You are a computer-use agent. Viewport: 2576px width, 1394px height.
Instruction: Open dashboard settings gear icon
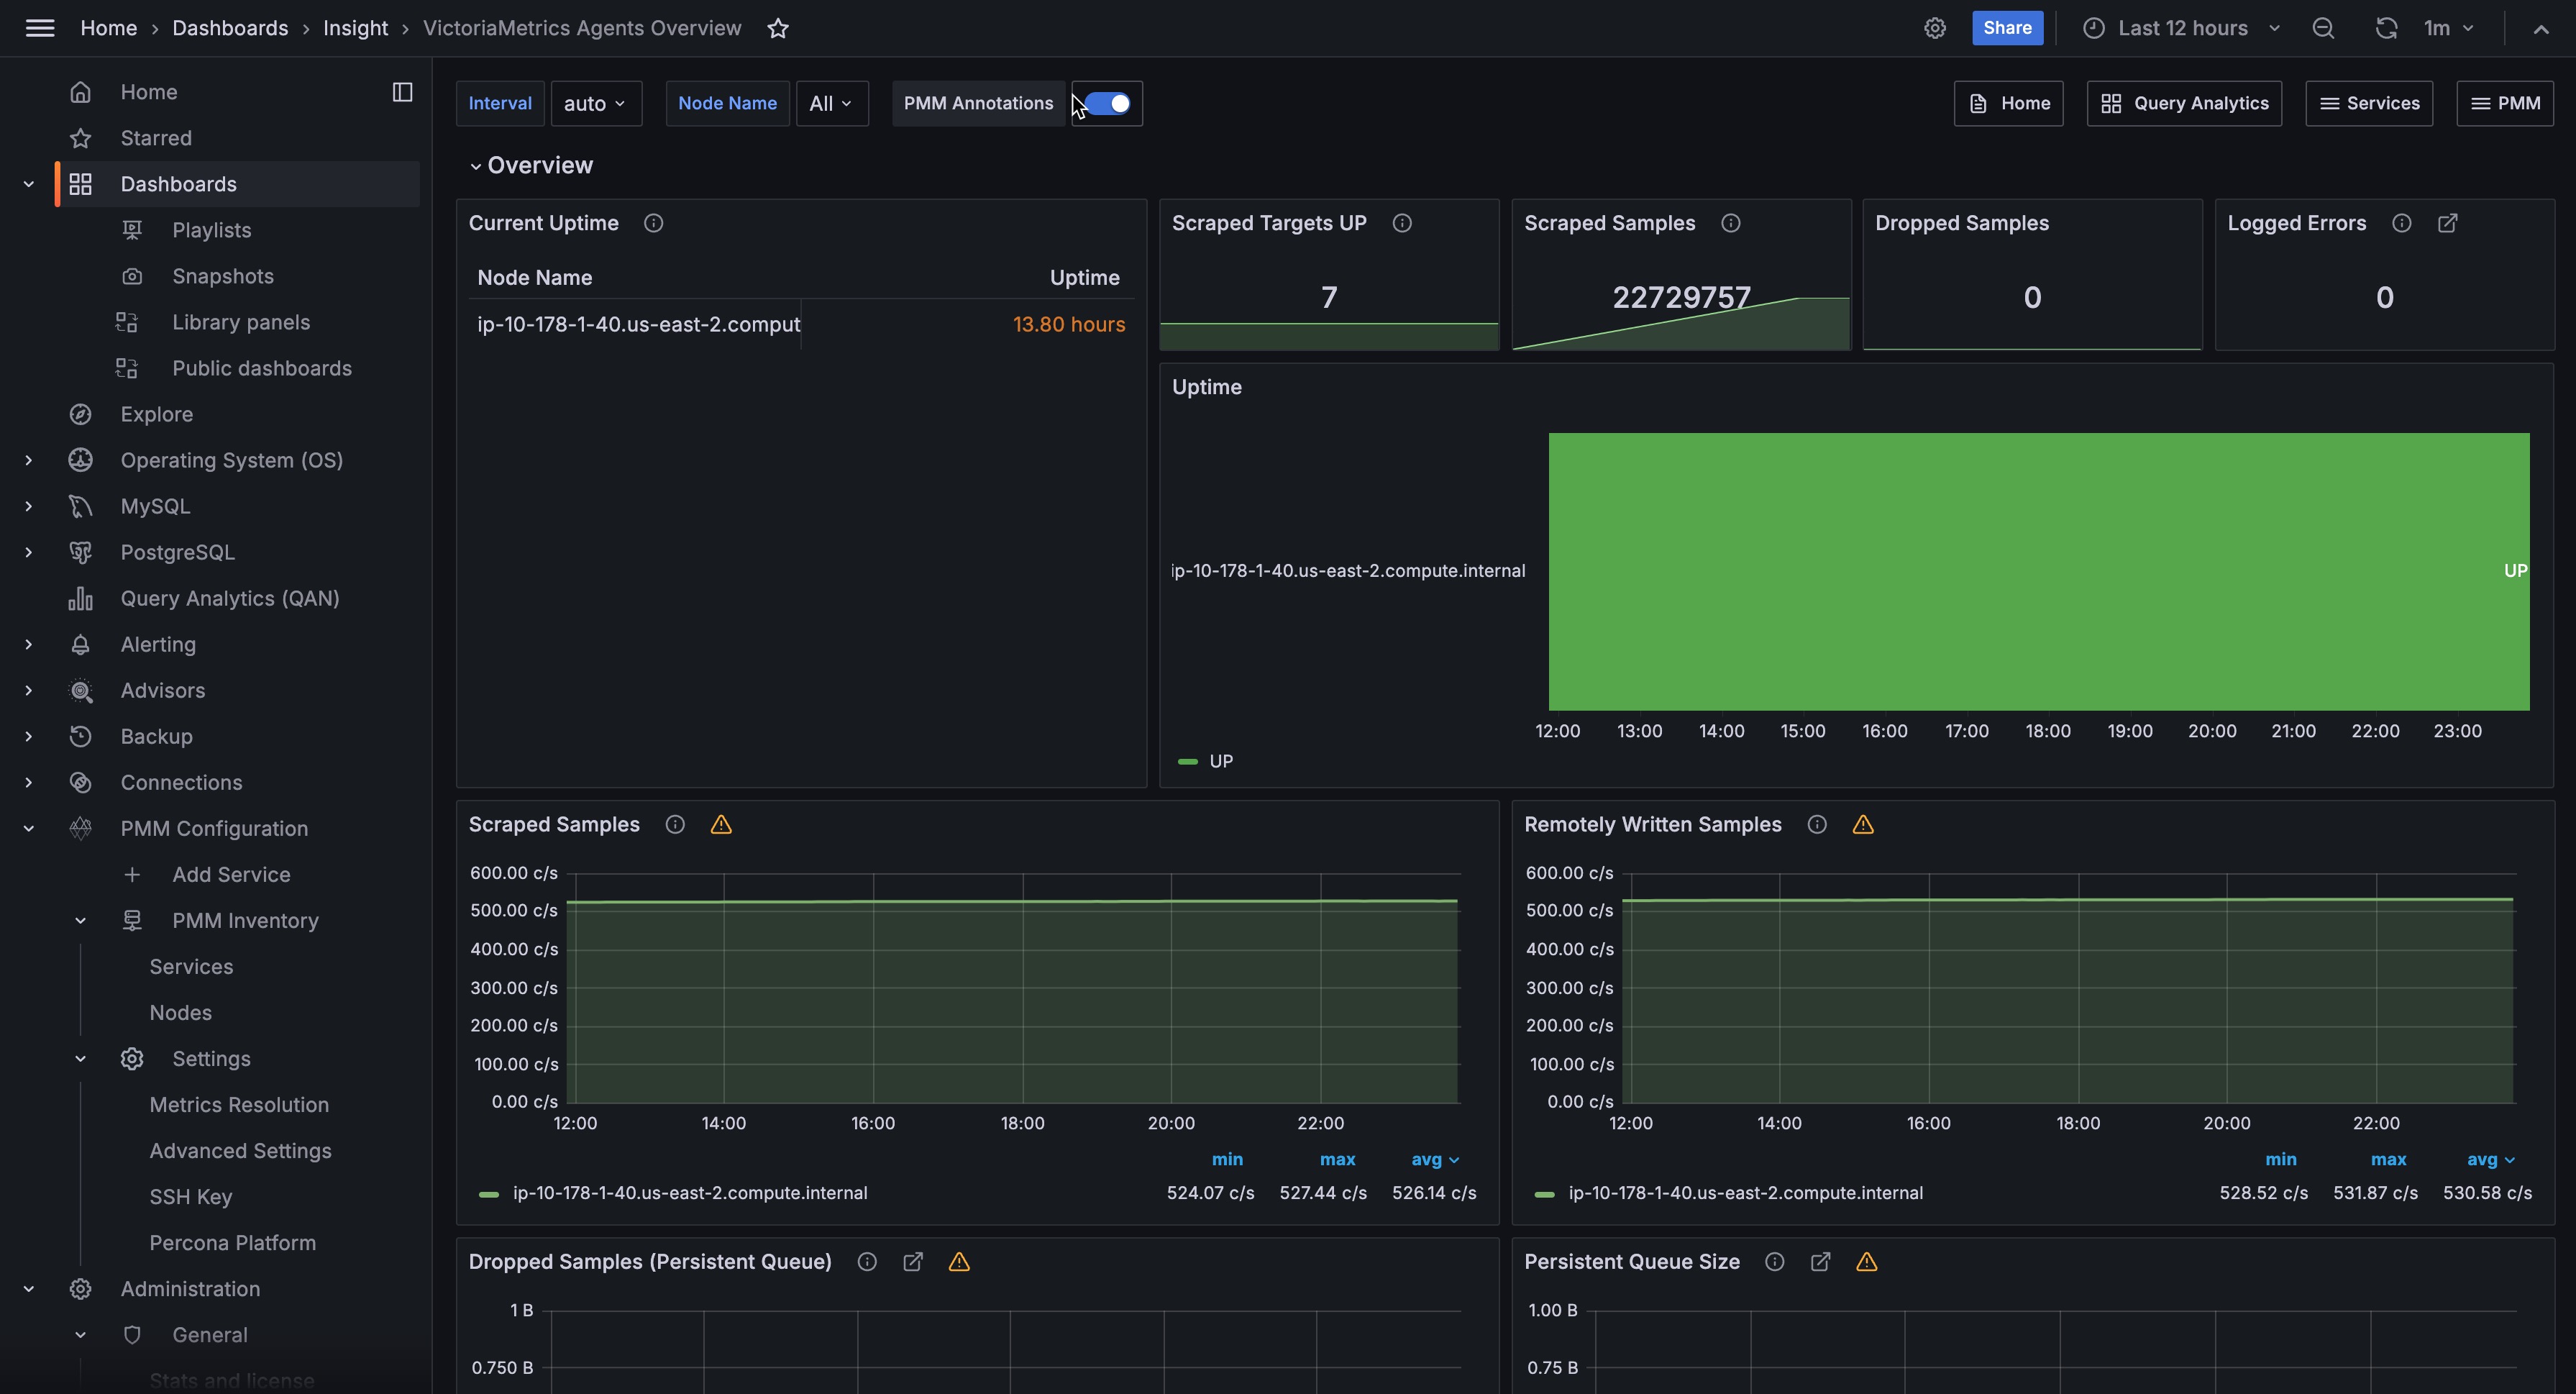(x=1934, y=28)
